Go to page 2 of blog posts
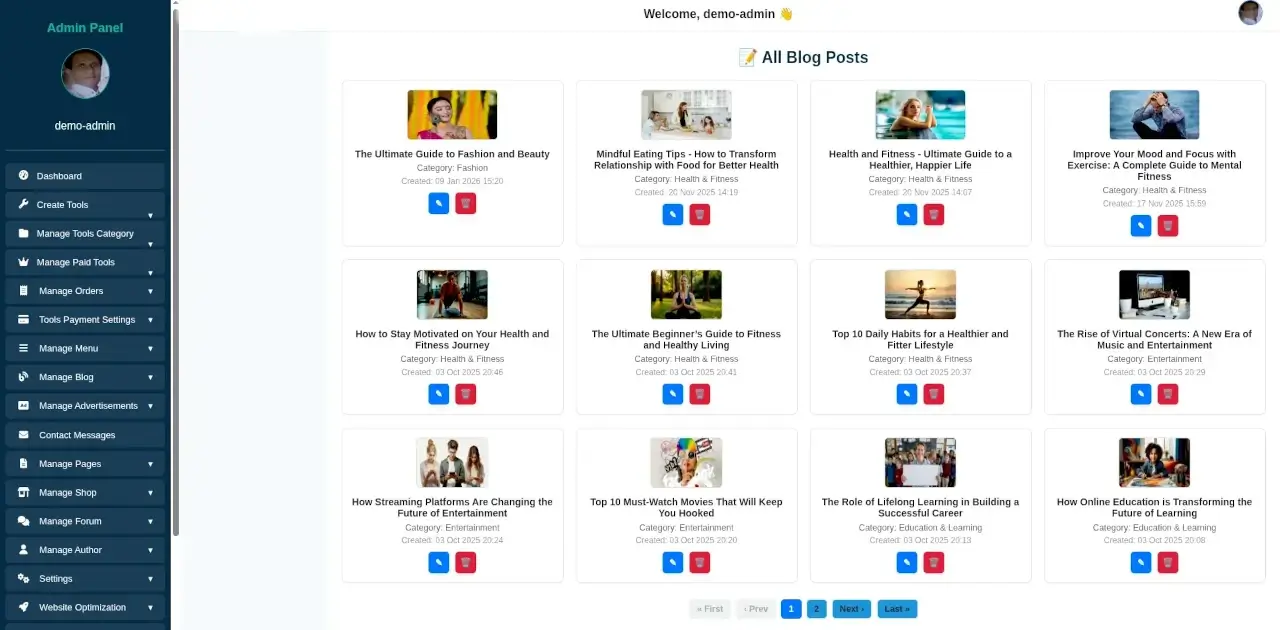 click(816, 609)
